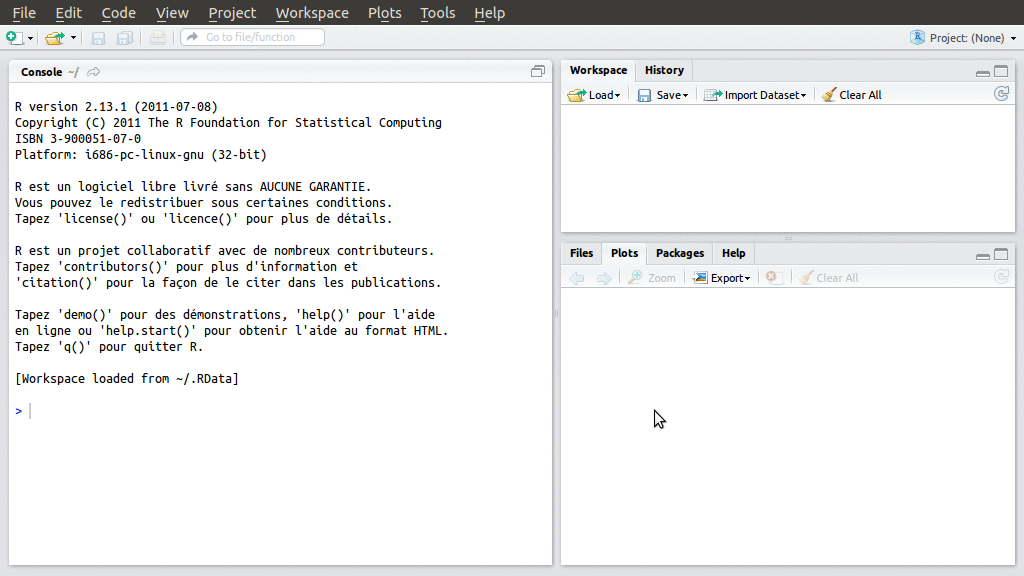Screen dimensions: 1024x576
Task: Open the Import Dataset dropdown
Action: click(755, 95)
